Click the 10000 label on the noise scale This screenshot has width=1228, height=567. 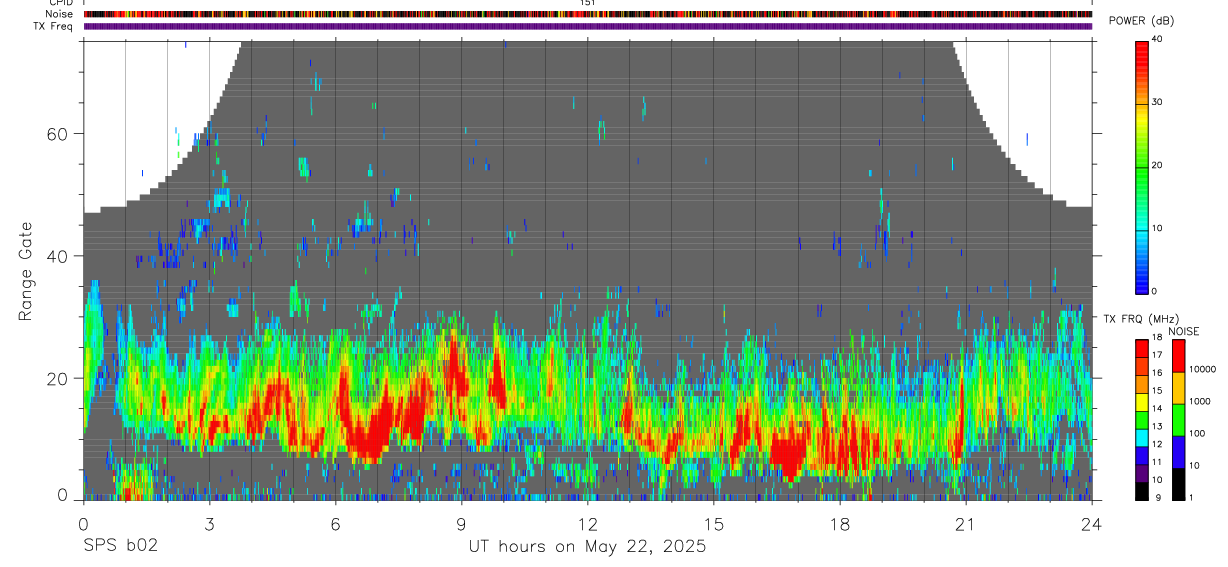click(x=1206, y=369)
